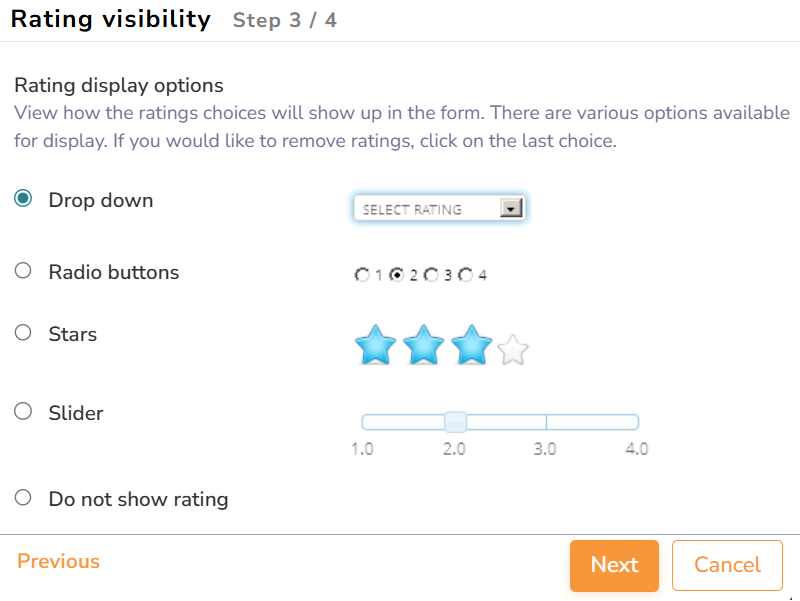The image size is (800, 601).
Task: Select the Radio buttons display option
Action: point(23,271)
